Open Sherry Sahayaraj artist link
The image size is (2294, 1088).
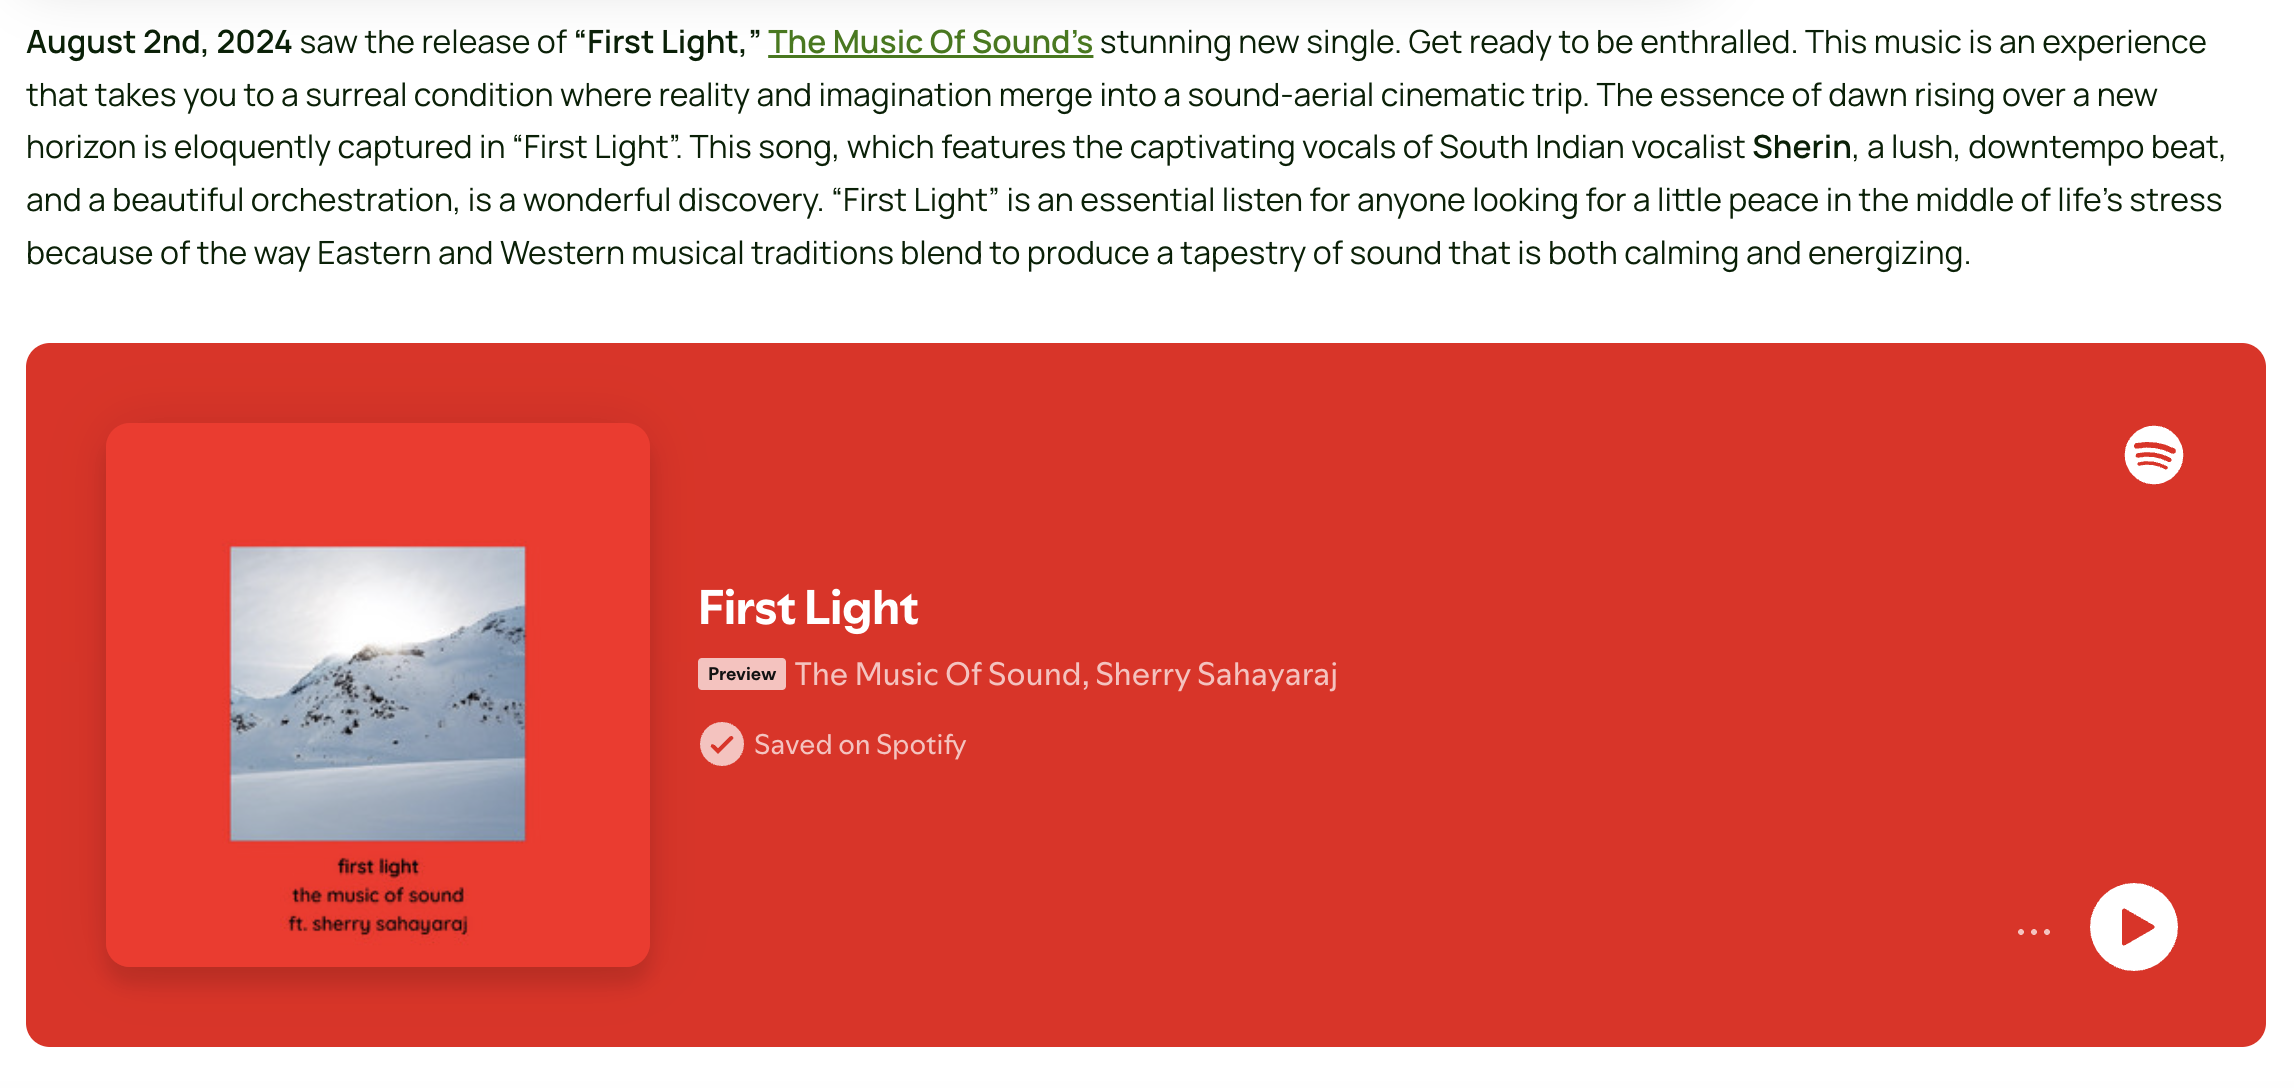point(1216,674)
